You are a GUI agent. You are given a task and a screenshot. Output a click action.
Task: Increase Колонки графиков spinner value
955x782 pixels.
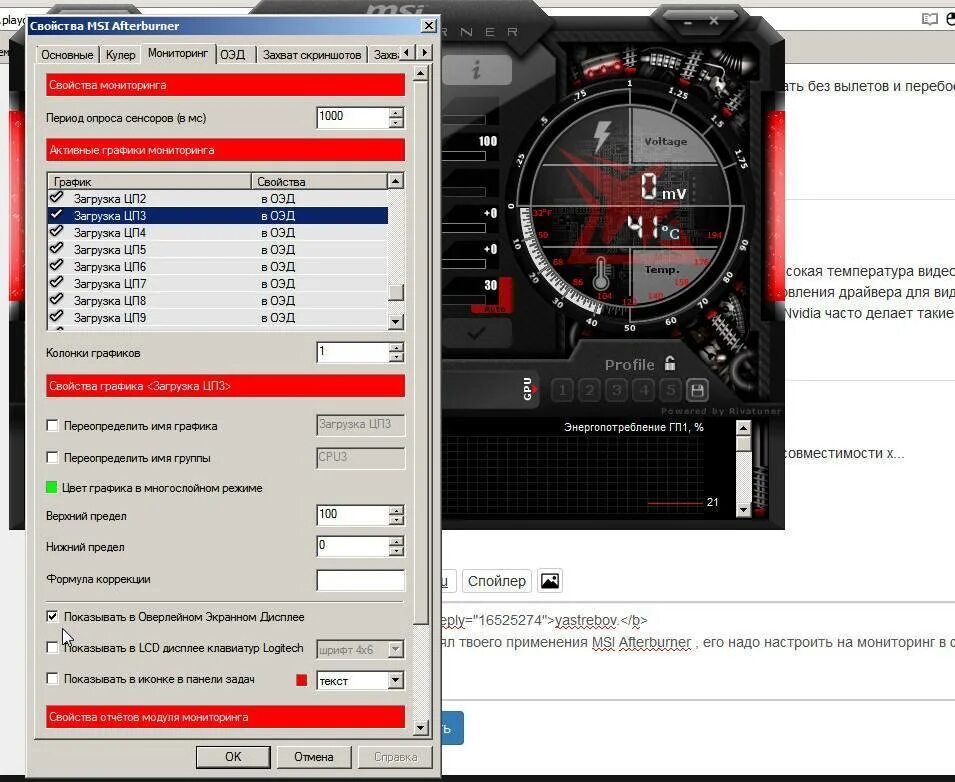click(x=396, y=347)
